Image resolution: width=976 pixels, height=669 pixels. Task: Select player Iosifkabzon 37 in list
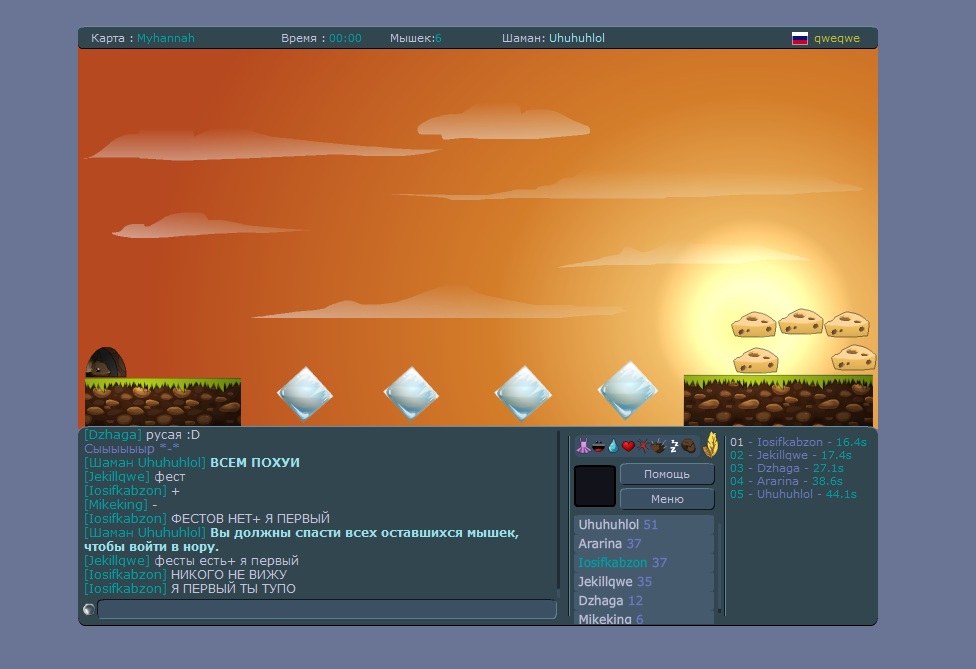pyautogui.click(x=643, y=563)
